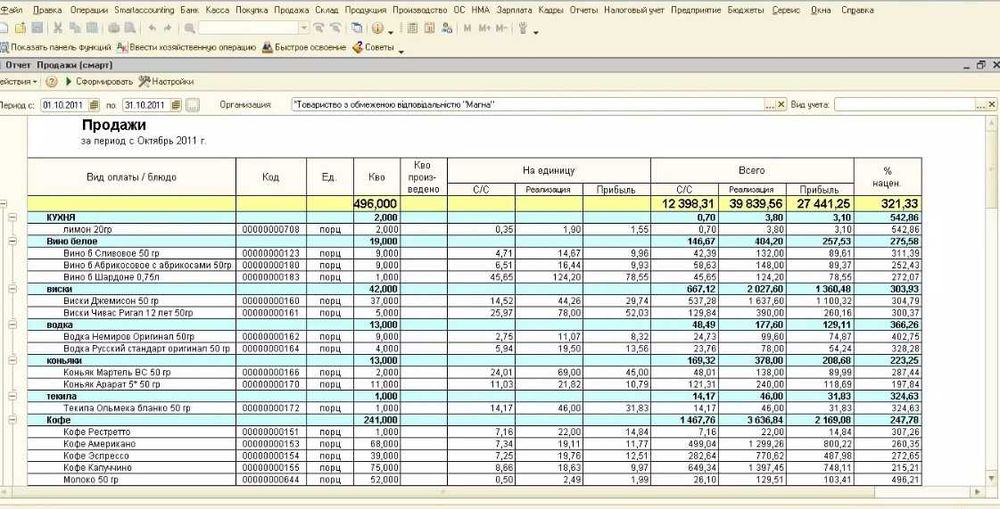
Task: Open the Настройки report settings
Action: tap(166, 82)
